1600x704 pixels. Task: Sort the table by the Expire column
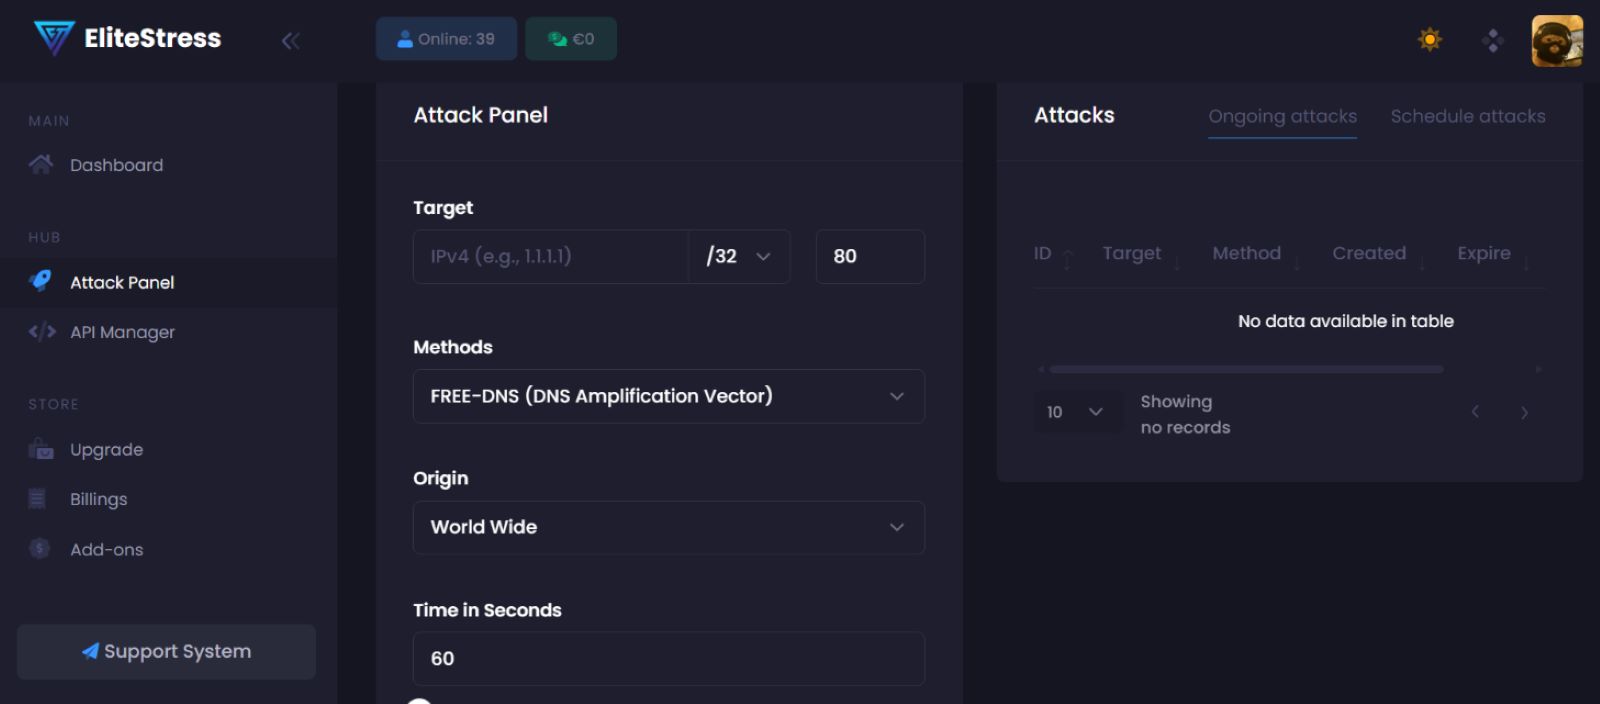(x=1494, y=254)
